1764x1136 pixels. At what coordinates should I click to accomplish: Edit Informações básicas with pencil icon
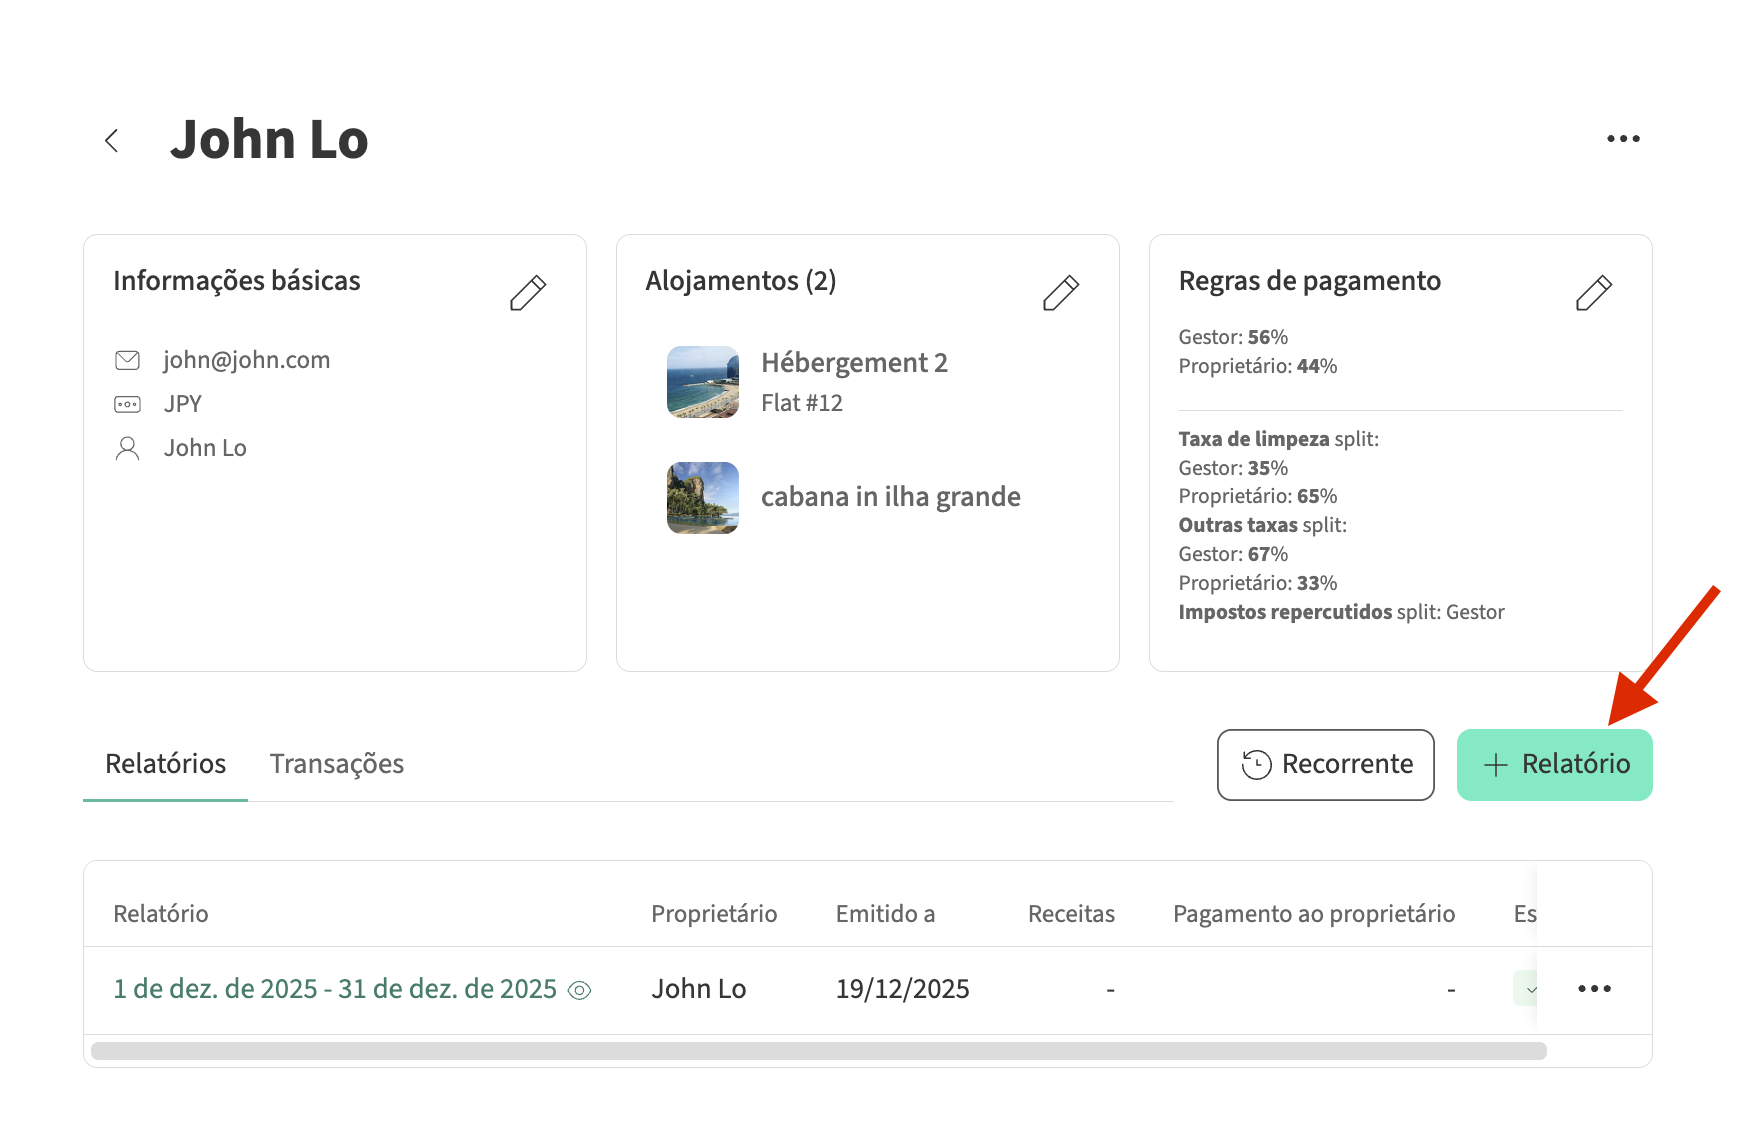[x=527, y=293]
